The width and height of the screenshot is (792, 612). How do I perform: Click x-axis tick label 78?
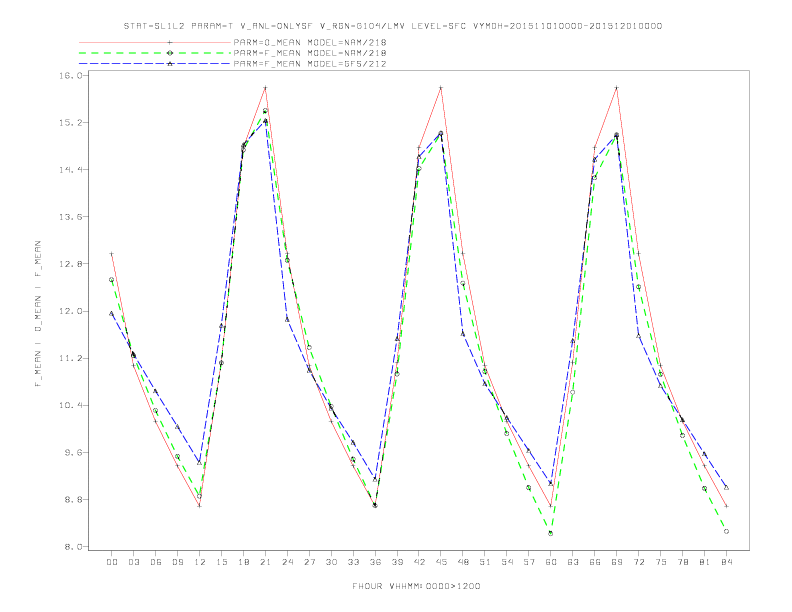682,562
